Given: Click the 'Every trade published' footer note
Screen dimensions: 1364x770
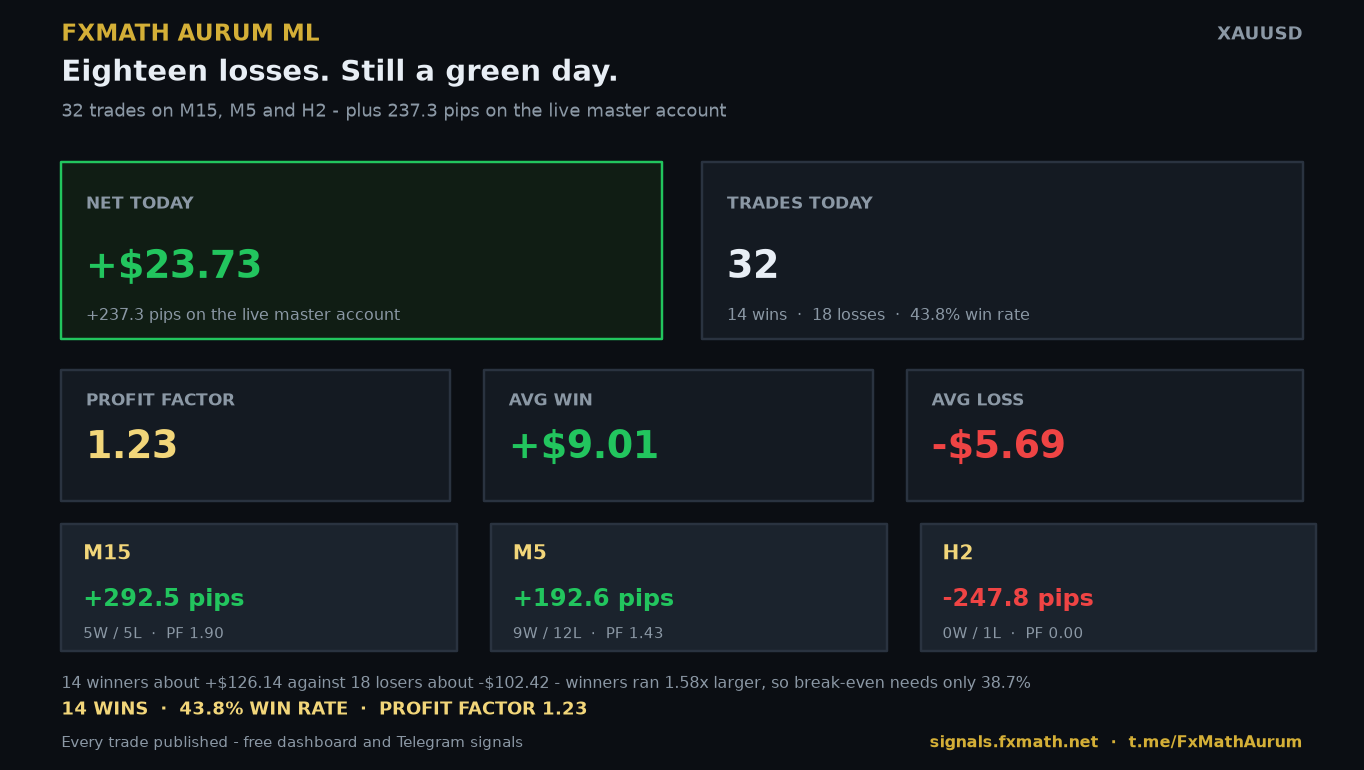Looking at the screenshot, I should pyautogui.click(x=292, y=743).
